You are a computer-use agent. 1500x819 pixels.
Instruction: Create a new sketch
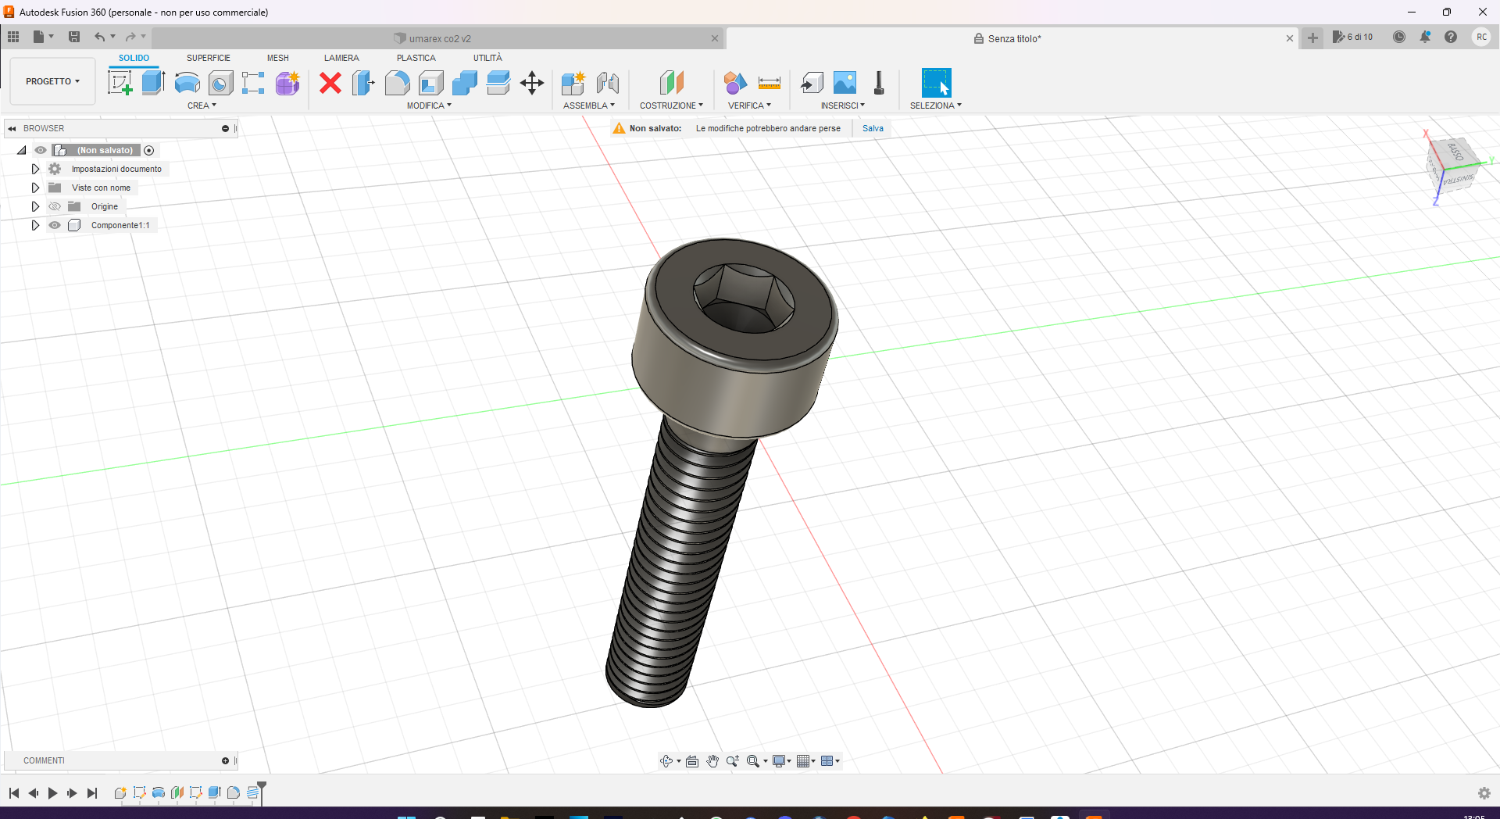pos(120,83)
